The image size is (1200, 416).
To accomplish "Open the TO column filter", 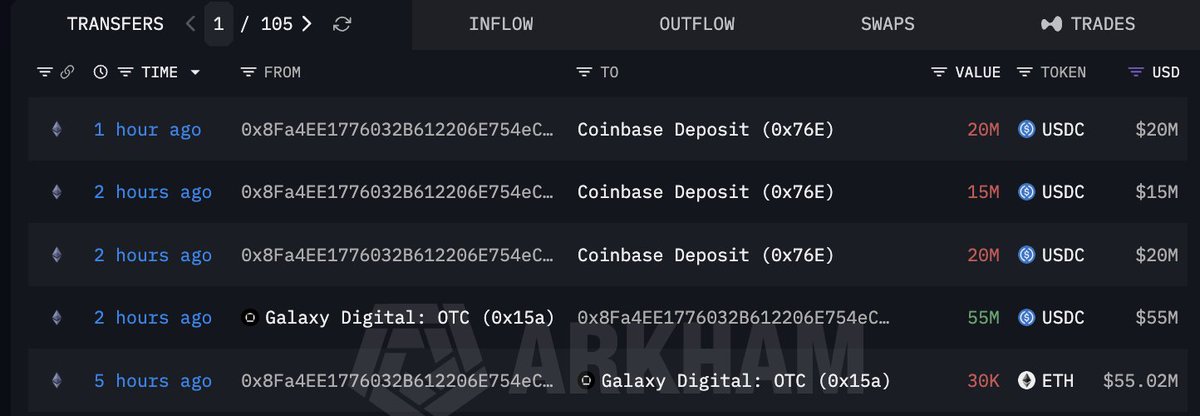I will click(584, 72).
